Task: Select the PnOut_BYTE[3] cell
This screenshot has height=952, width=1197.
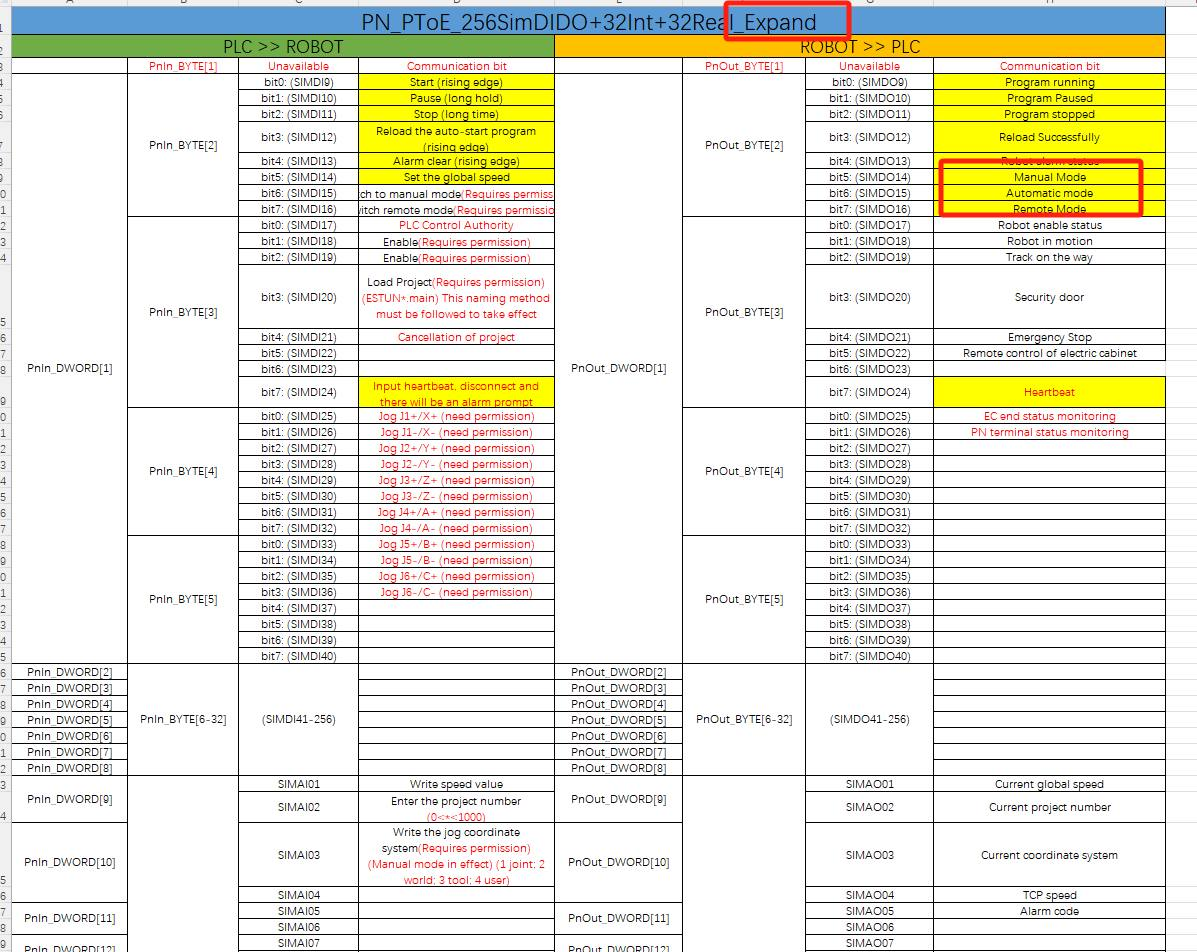Action: (x=744, y=312)
